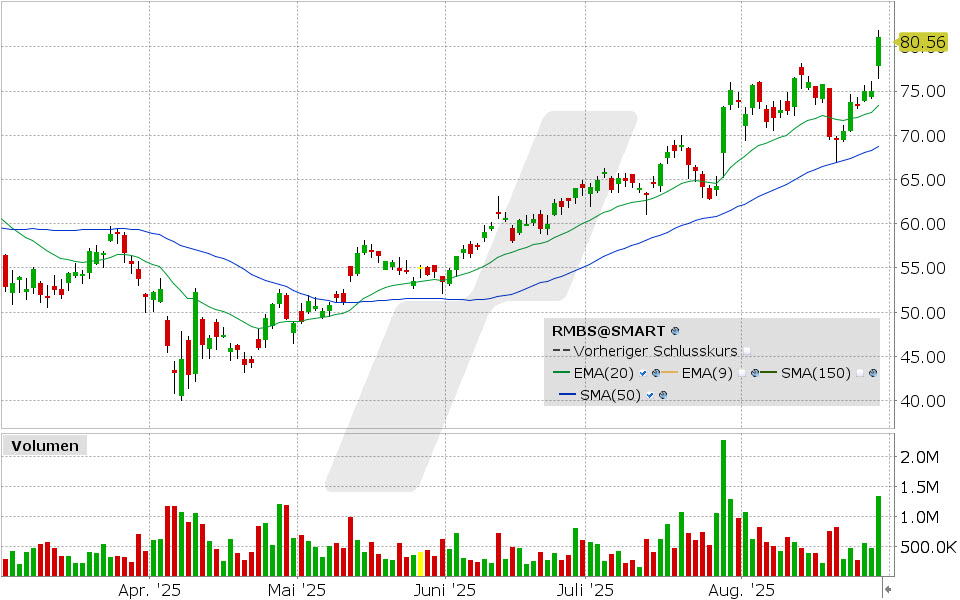This screenshot has height=600, width=960.
Task: Click the 50.00 price axis label
Action: pos(923,313)
